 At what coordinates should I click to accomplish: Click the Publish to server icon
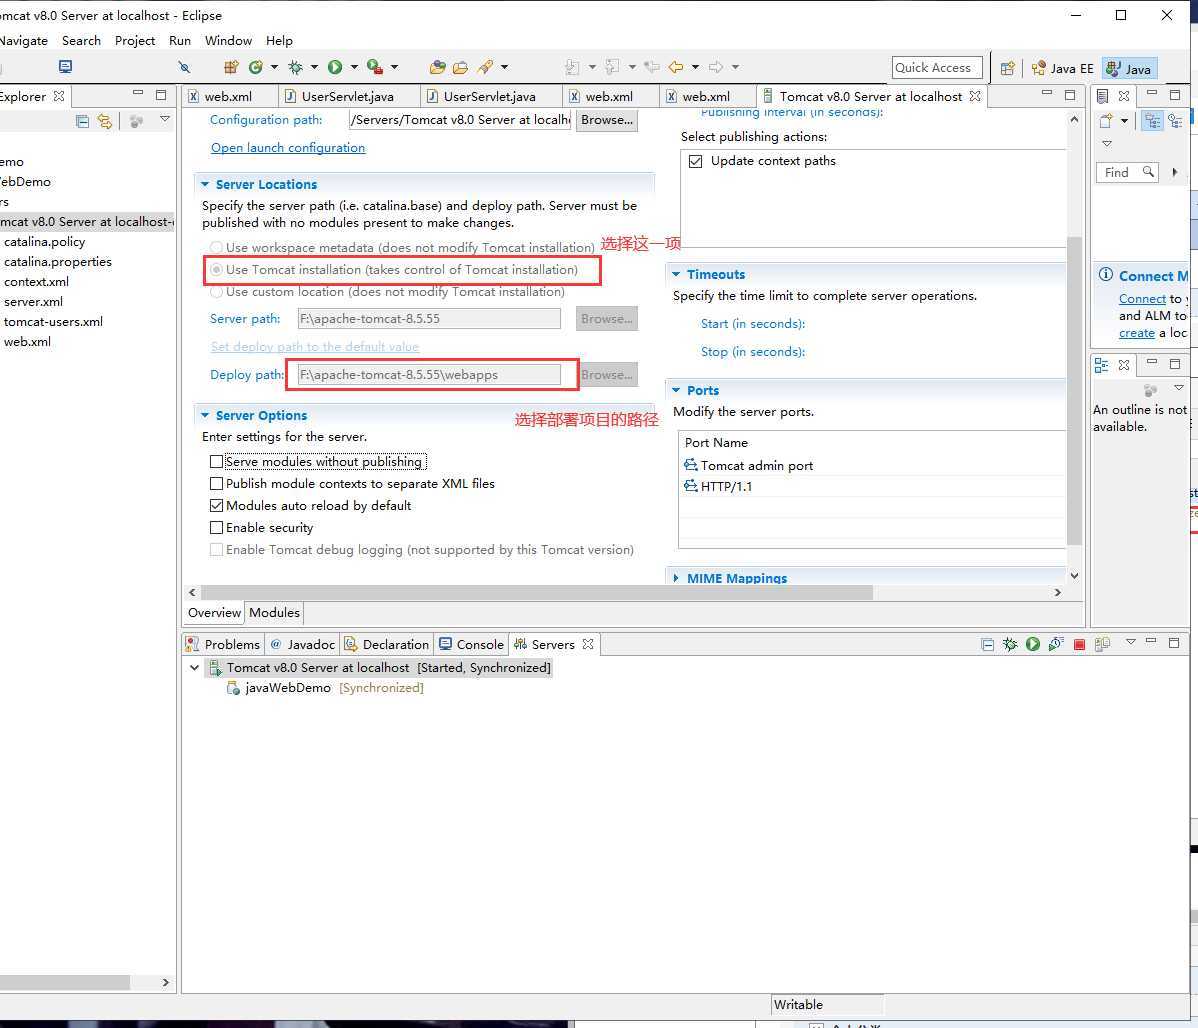[1102, 644]
